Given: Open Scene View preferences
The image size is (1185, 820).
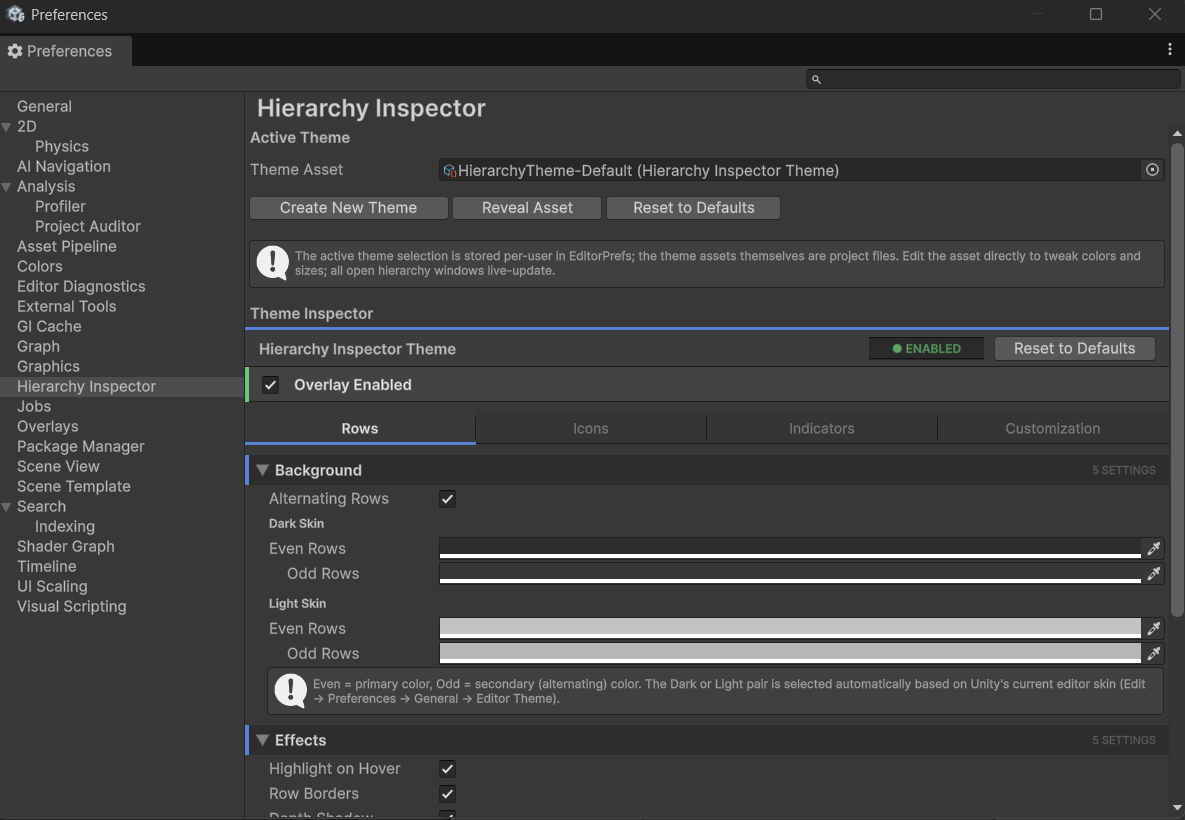Looking at the screenshot, I should [58, 467].
